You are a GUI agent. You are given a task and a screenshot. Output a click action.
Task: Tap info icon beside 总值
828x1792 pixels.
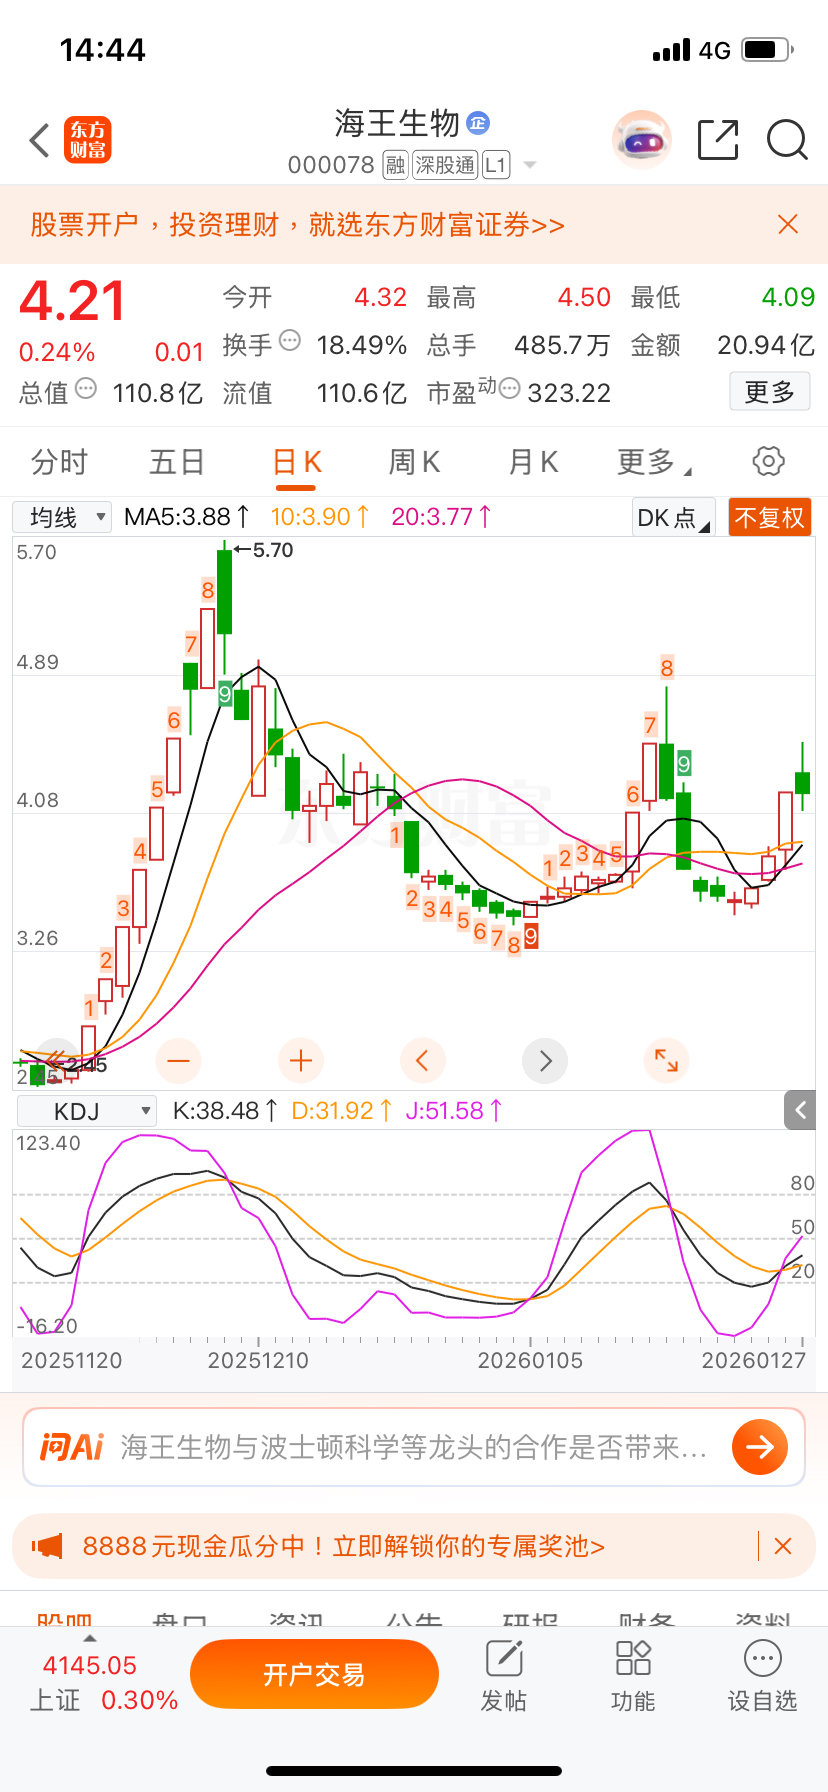tap(86, 388)
